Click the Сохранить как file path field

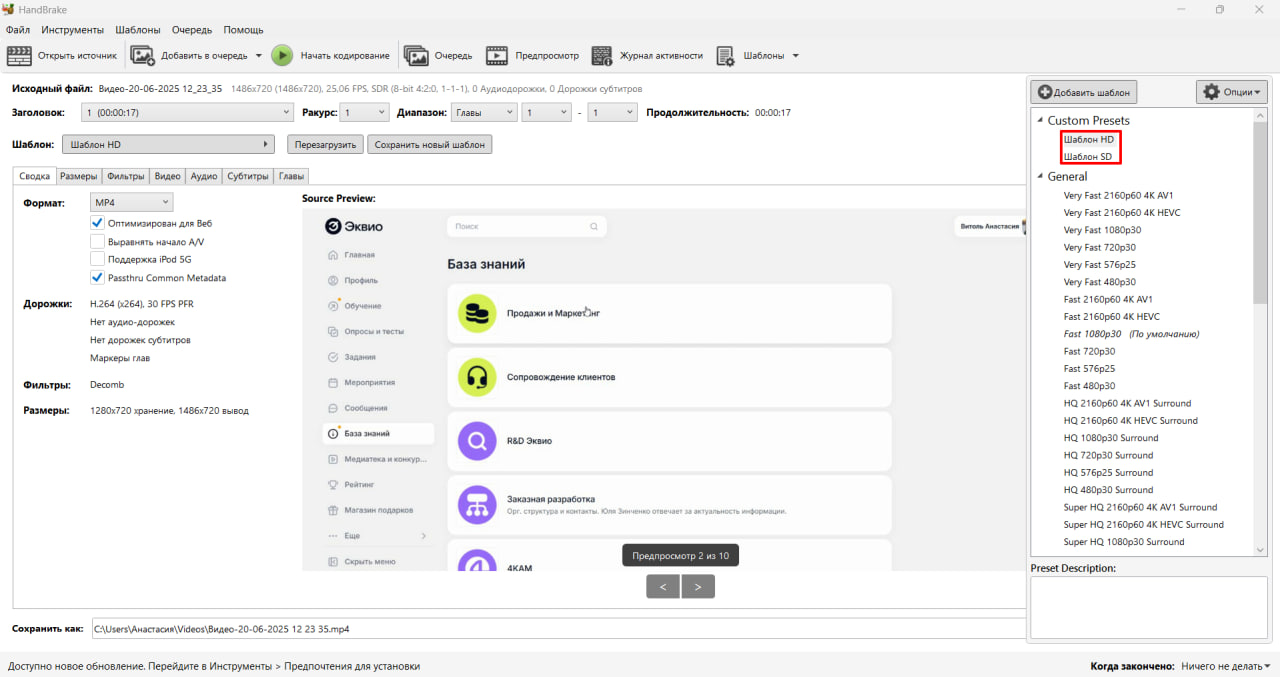(x=558, y=629)
